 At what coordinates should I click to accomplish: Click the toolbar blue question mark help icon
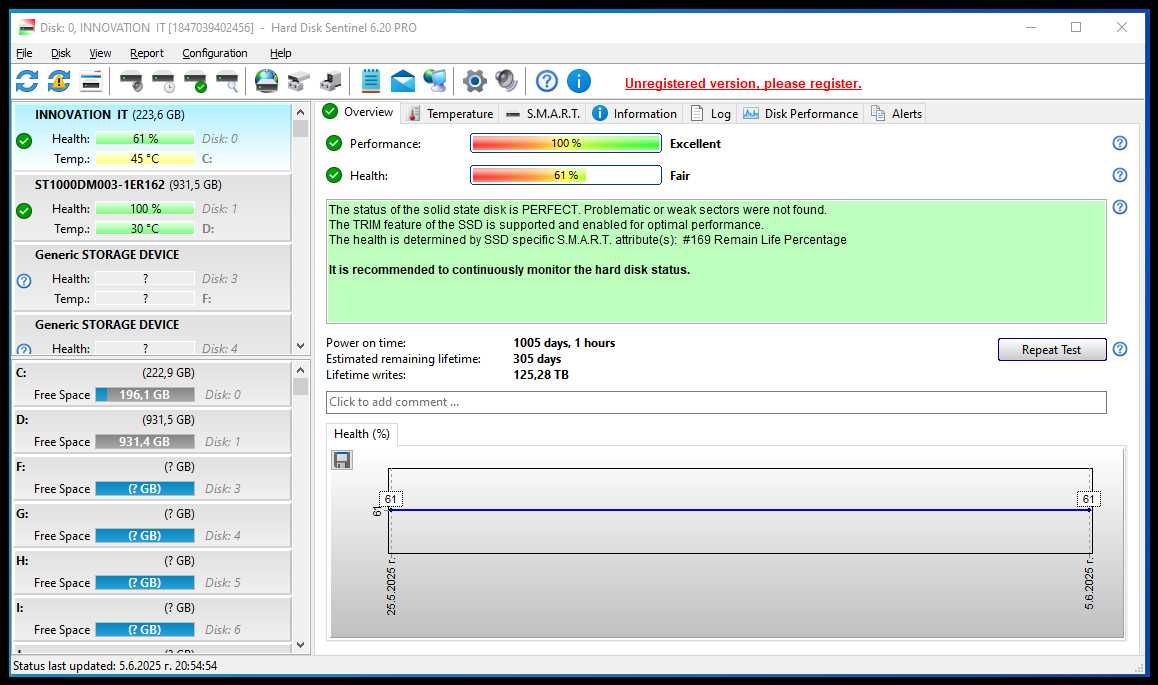click(547, 81)
